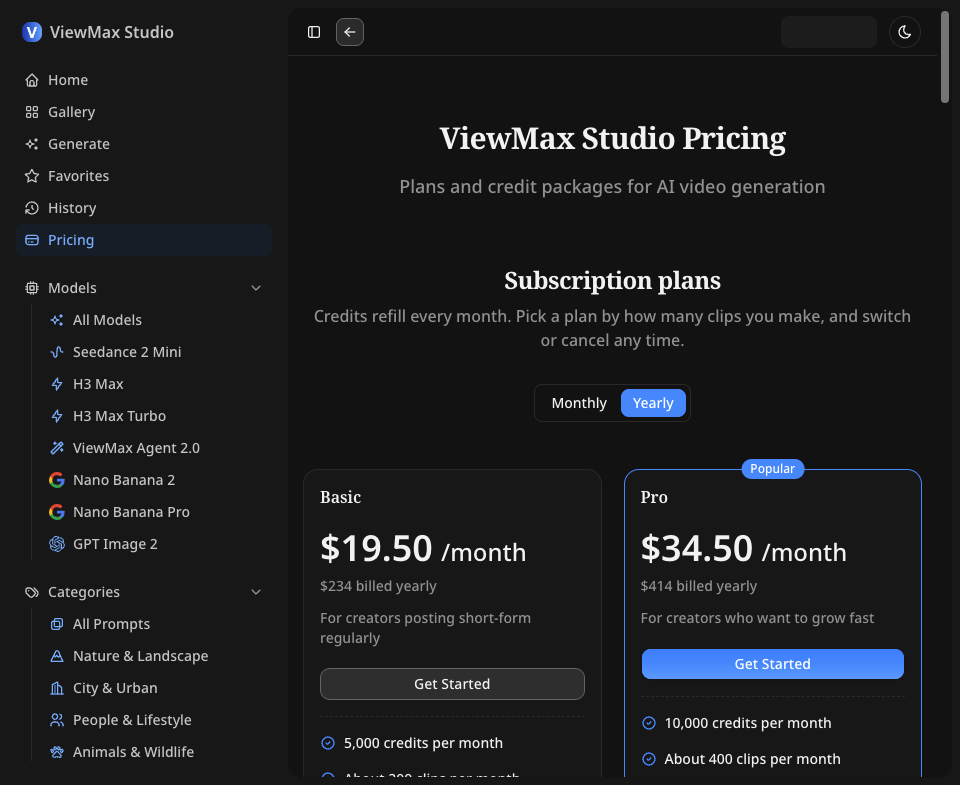
Task: Select Yearly billing option
Action: [653, 403]
